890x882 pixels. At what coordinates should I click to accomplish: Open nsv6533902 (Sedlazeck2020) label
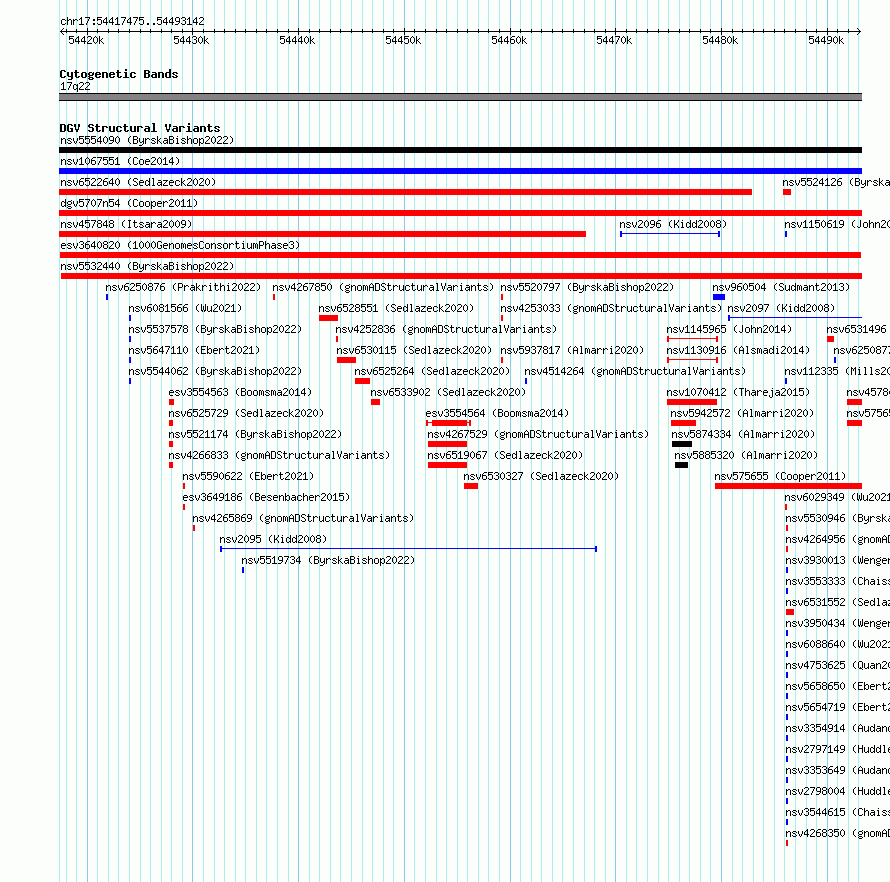tap(448, 392)
